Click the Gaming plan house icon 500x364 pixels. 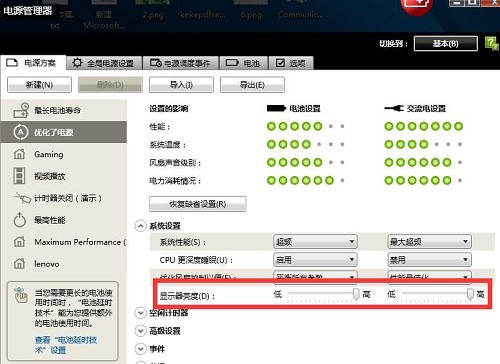(x=19, y=154)
